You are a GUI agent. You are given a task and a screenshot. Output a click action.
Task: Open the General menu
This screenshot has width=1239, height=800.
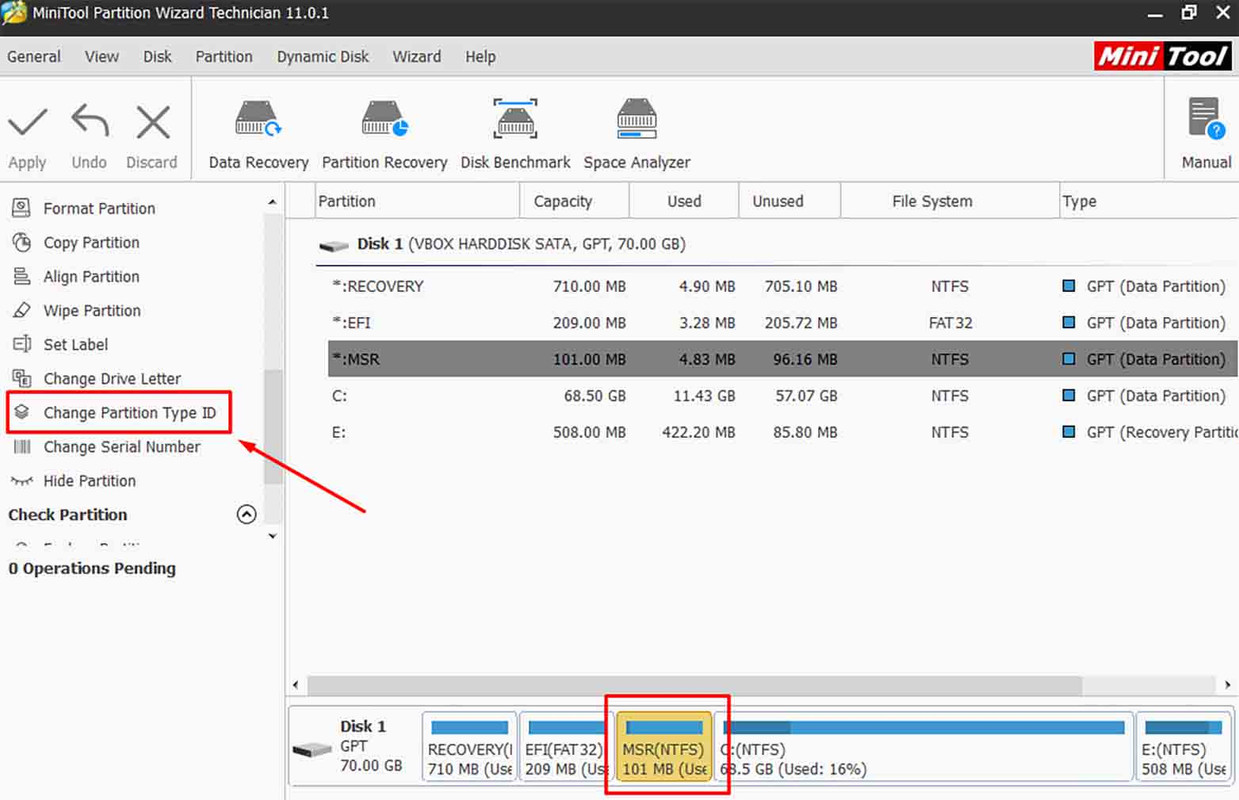click(34, 56)
